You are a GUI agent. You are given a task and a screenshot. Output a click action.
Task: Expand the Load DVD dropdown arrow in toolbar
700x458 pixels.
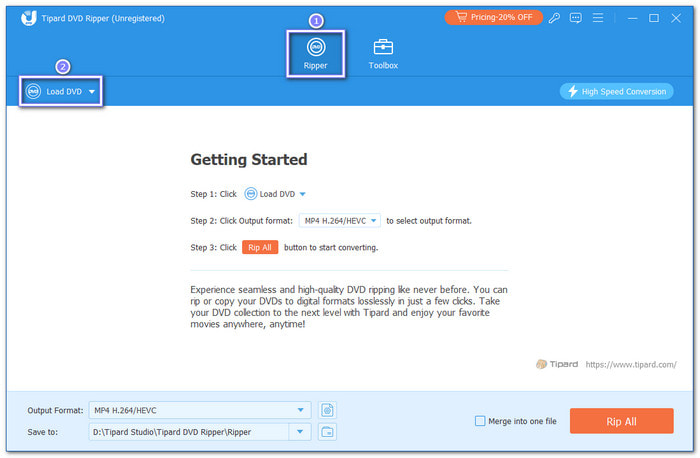pos(92,92)
